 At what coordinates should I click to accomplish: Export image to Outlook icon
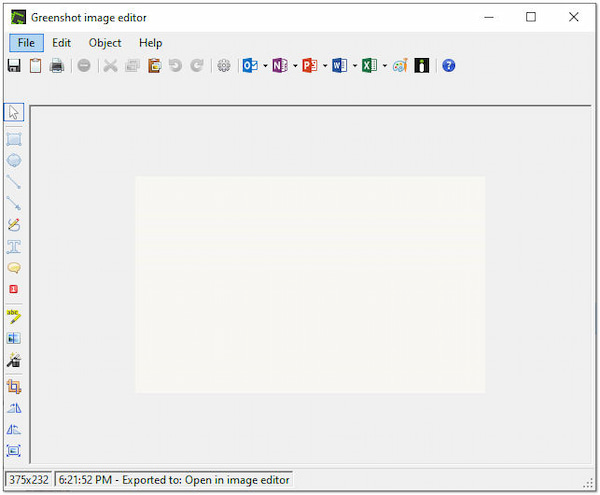[x=250, y=66]
